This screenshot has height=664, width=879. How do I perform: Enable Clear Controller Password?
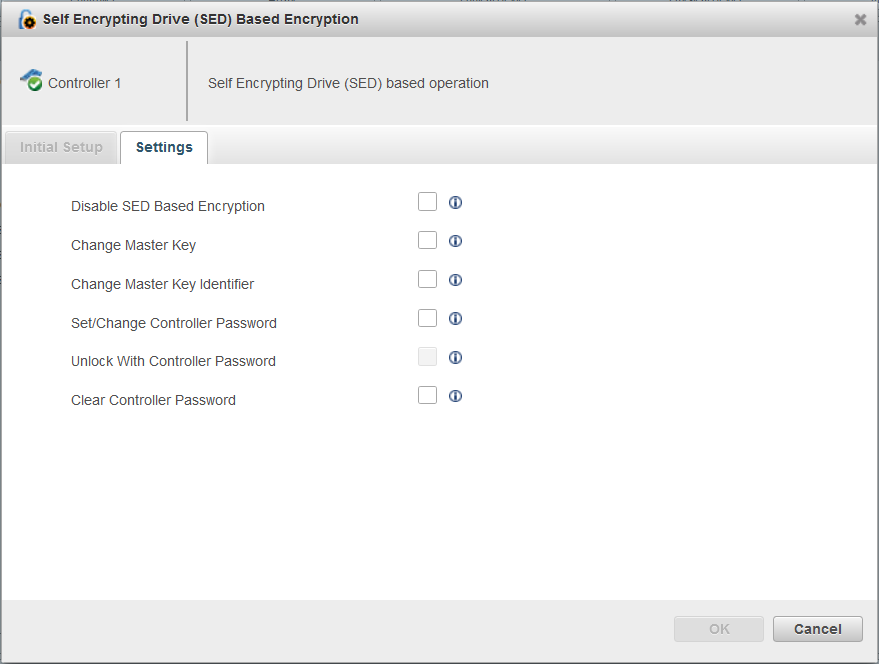[427, 394]
